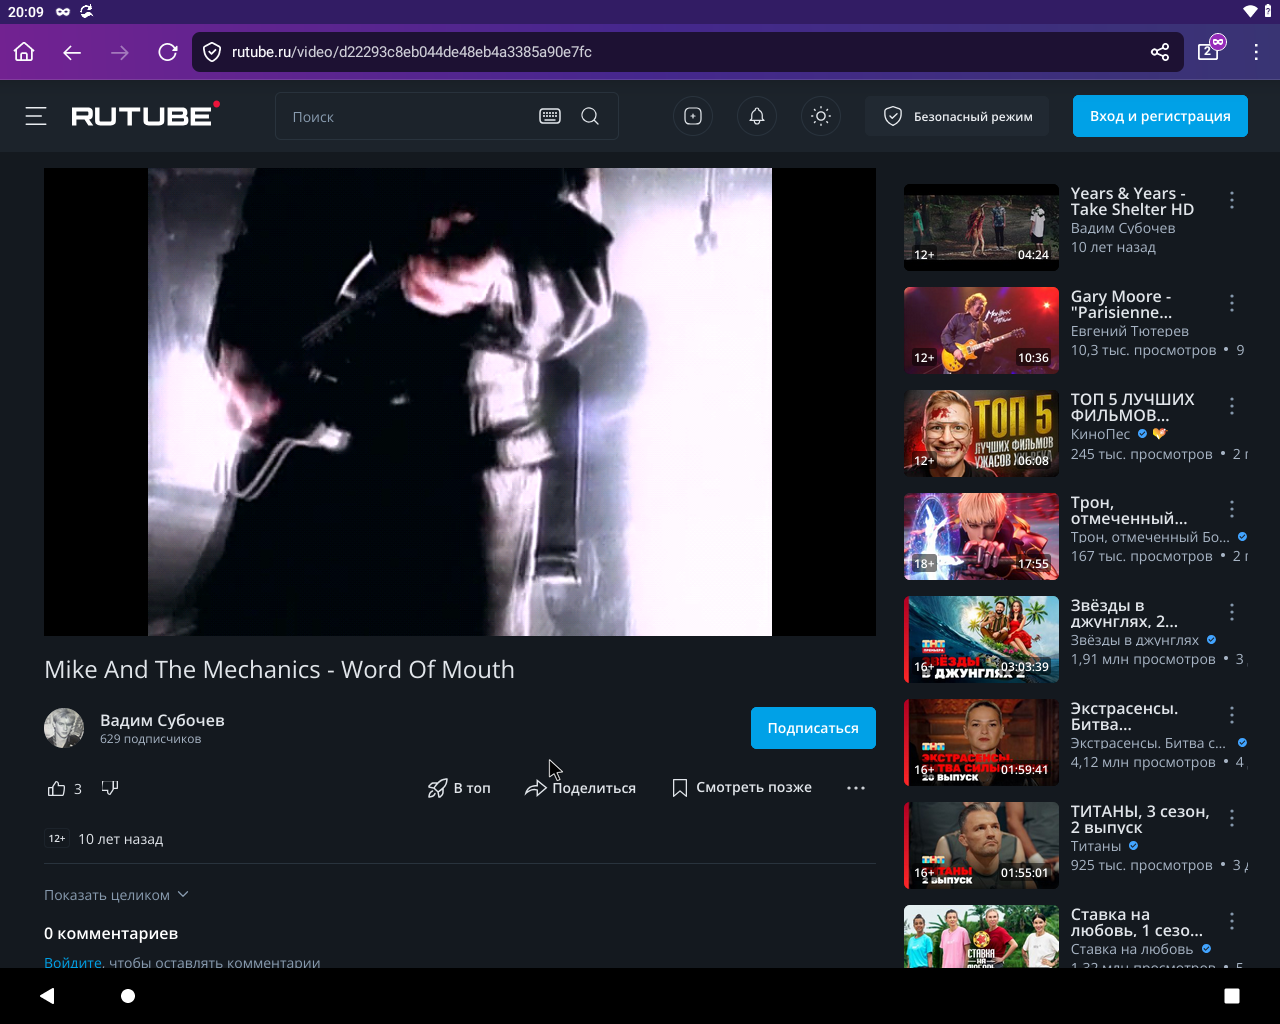Viewport: 1280px width, 1024px height.
Task: Open more actions three-dot menu under video
Action: 856,788
